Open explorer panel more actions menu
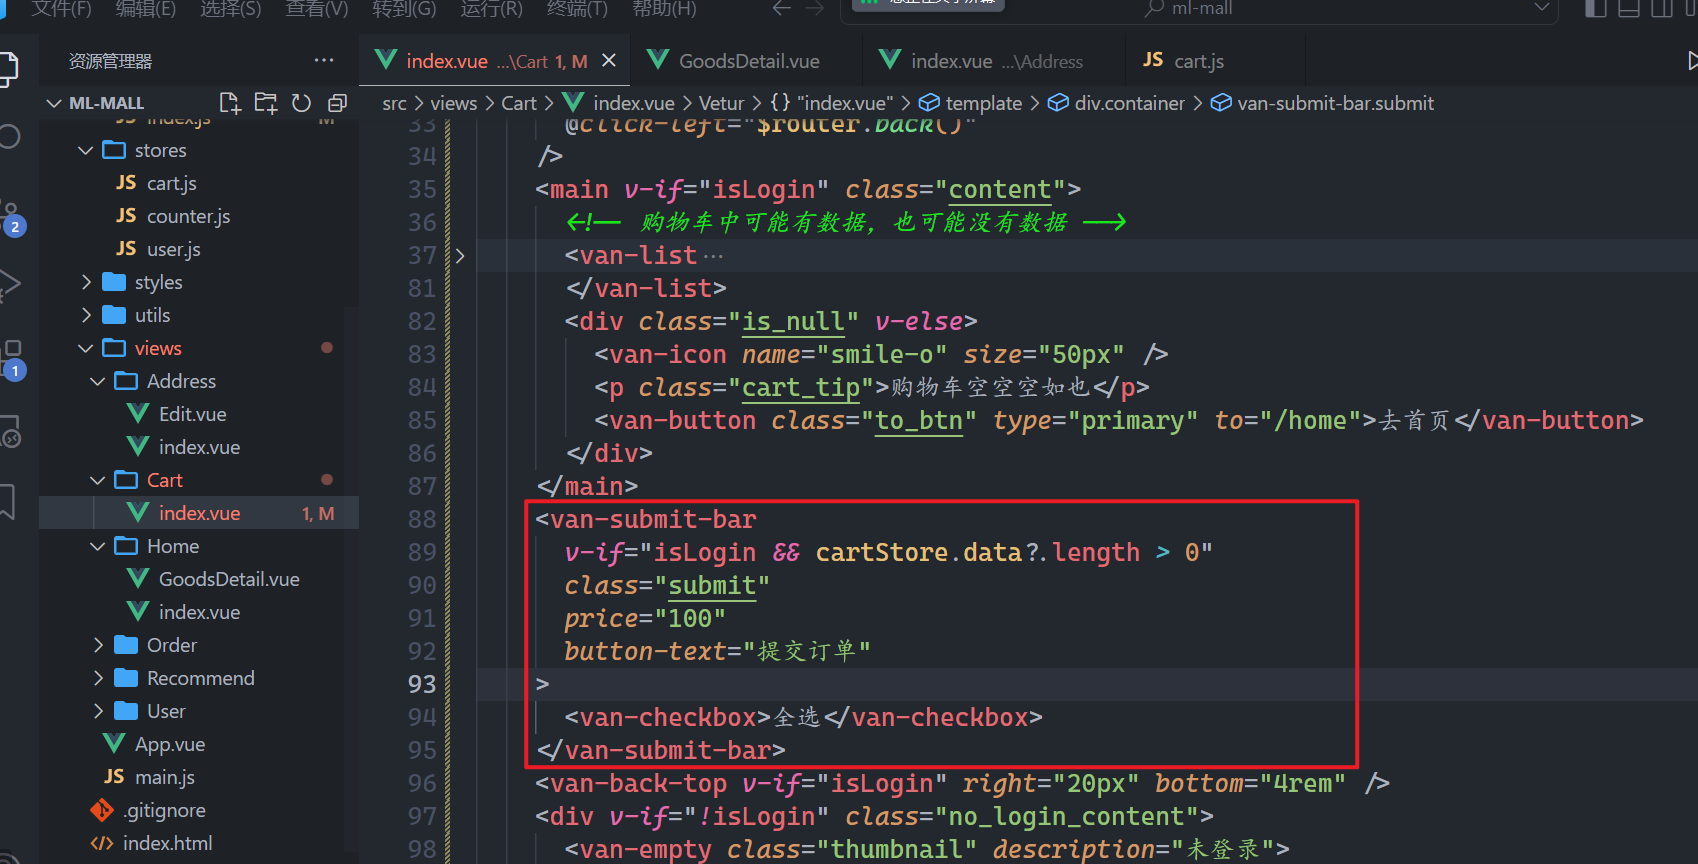The width and height of the screenshot is (1698, 864). [324, 61]
